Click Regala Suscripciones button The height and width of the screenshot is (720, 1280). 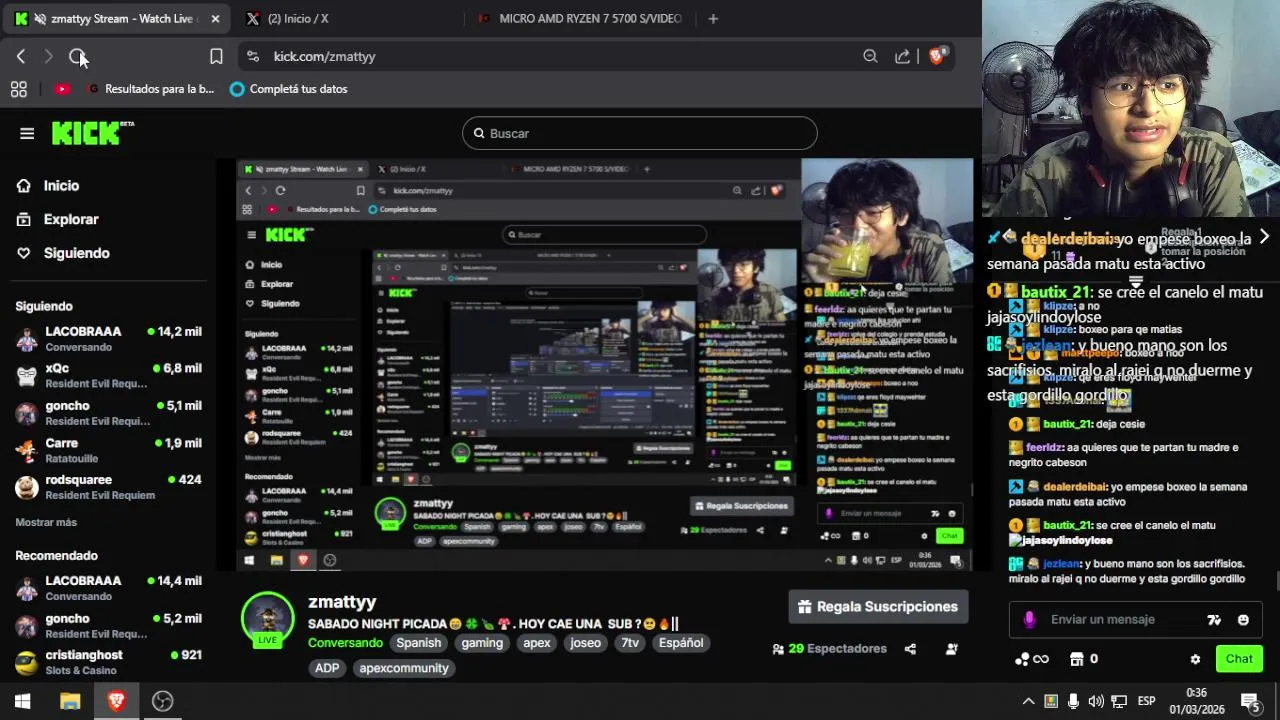click(879, 607)
